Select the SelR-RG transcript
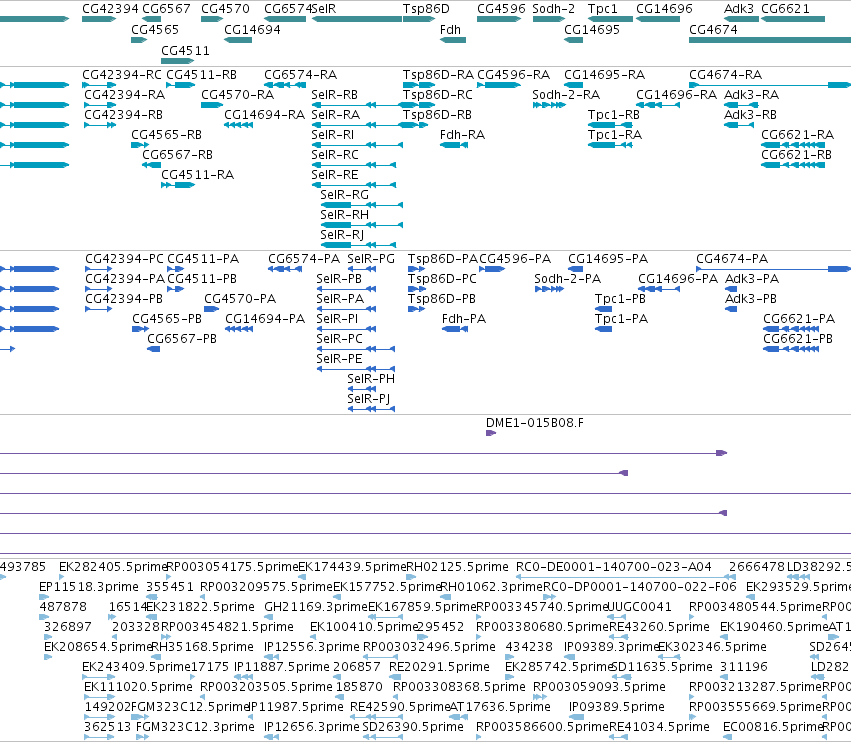Screen dimensions: 851x742 tap(361, 205)
